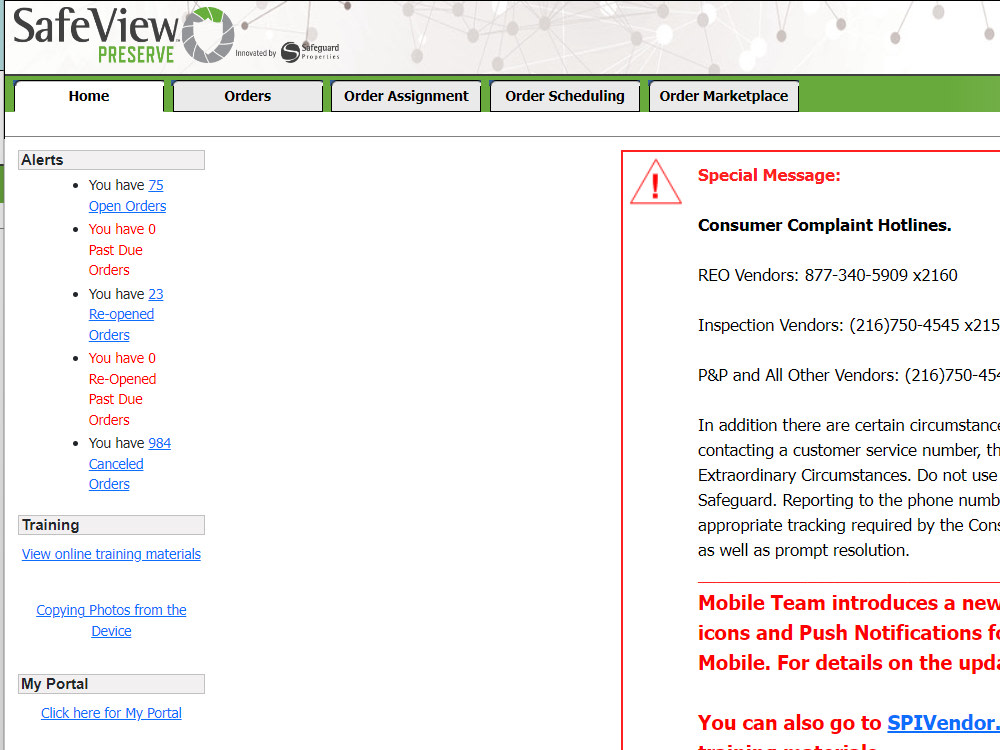Click 'Consumer Complaint Hotlines.' heading
The height and width of the screenshot is (750, 1000).
825,225
